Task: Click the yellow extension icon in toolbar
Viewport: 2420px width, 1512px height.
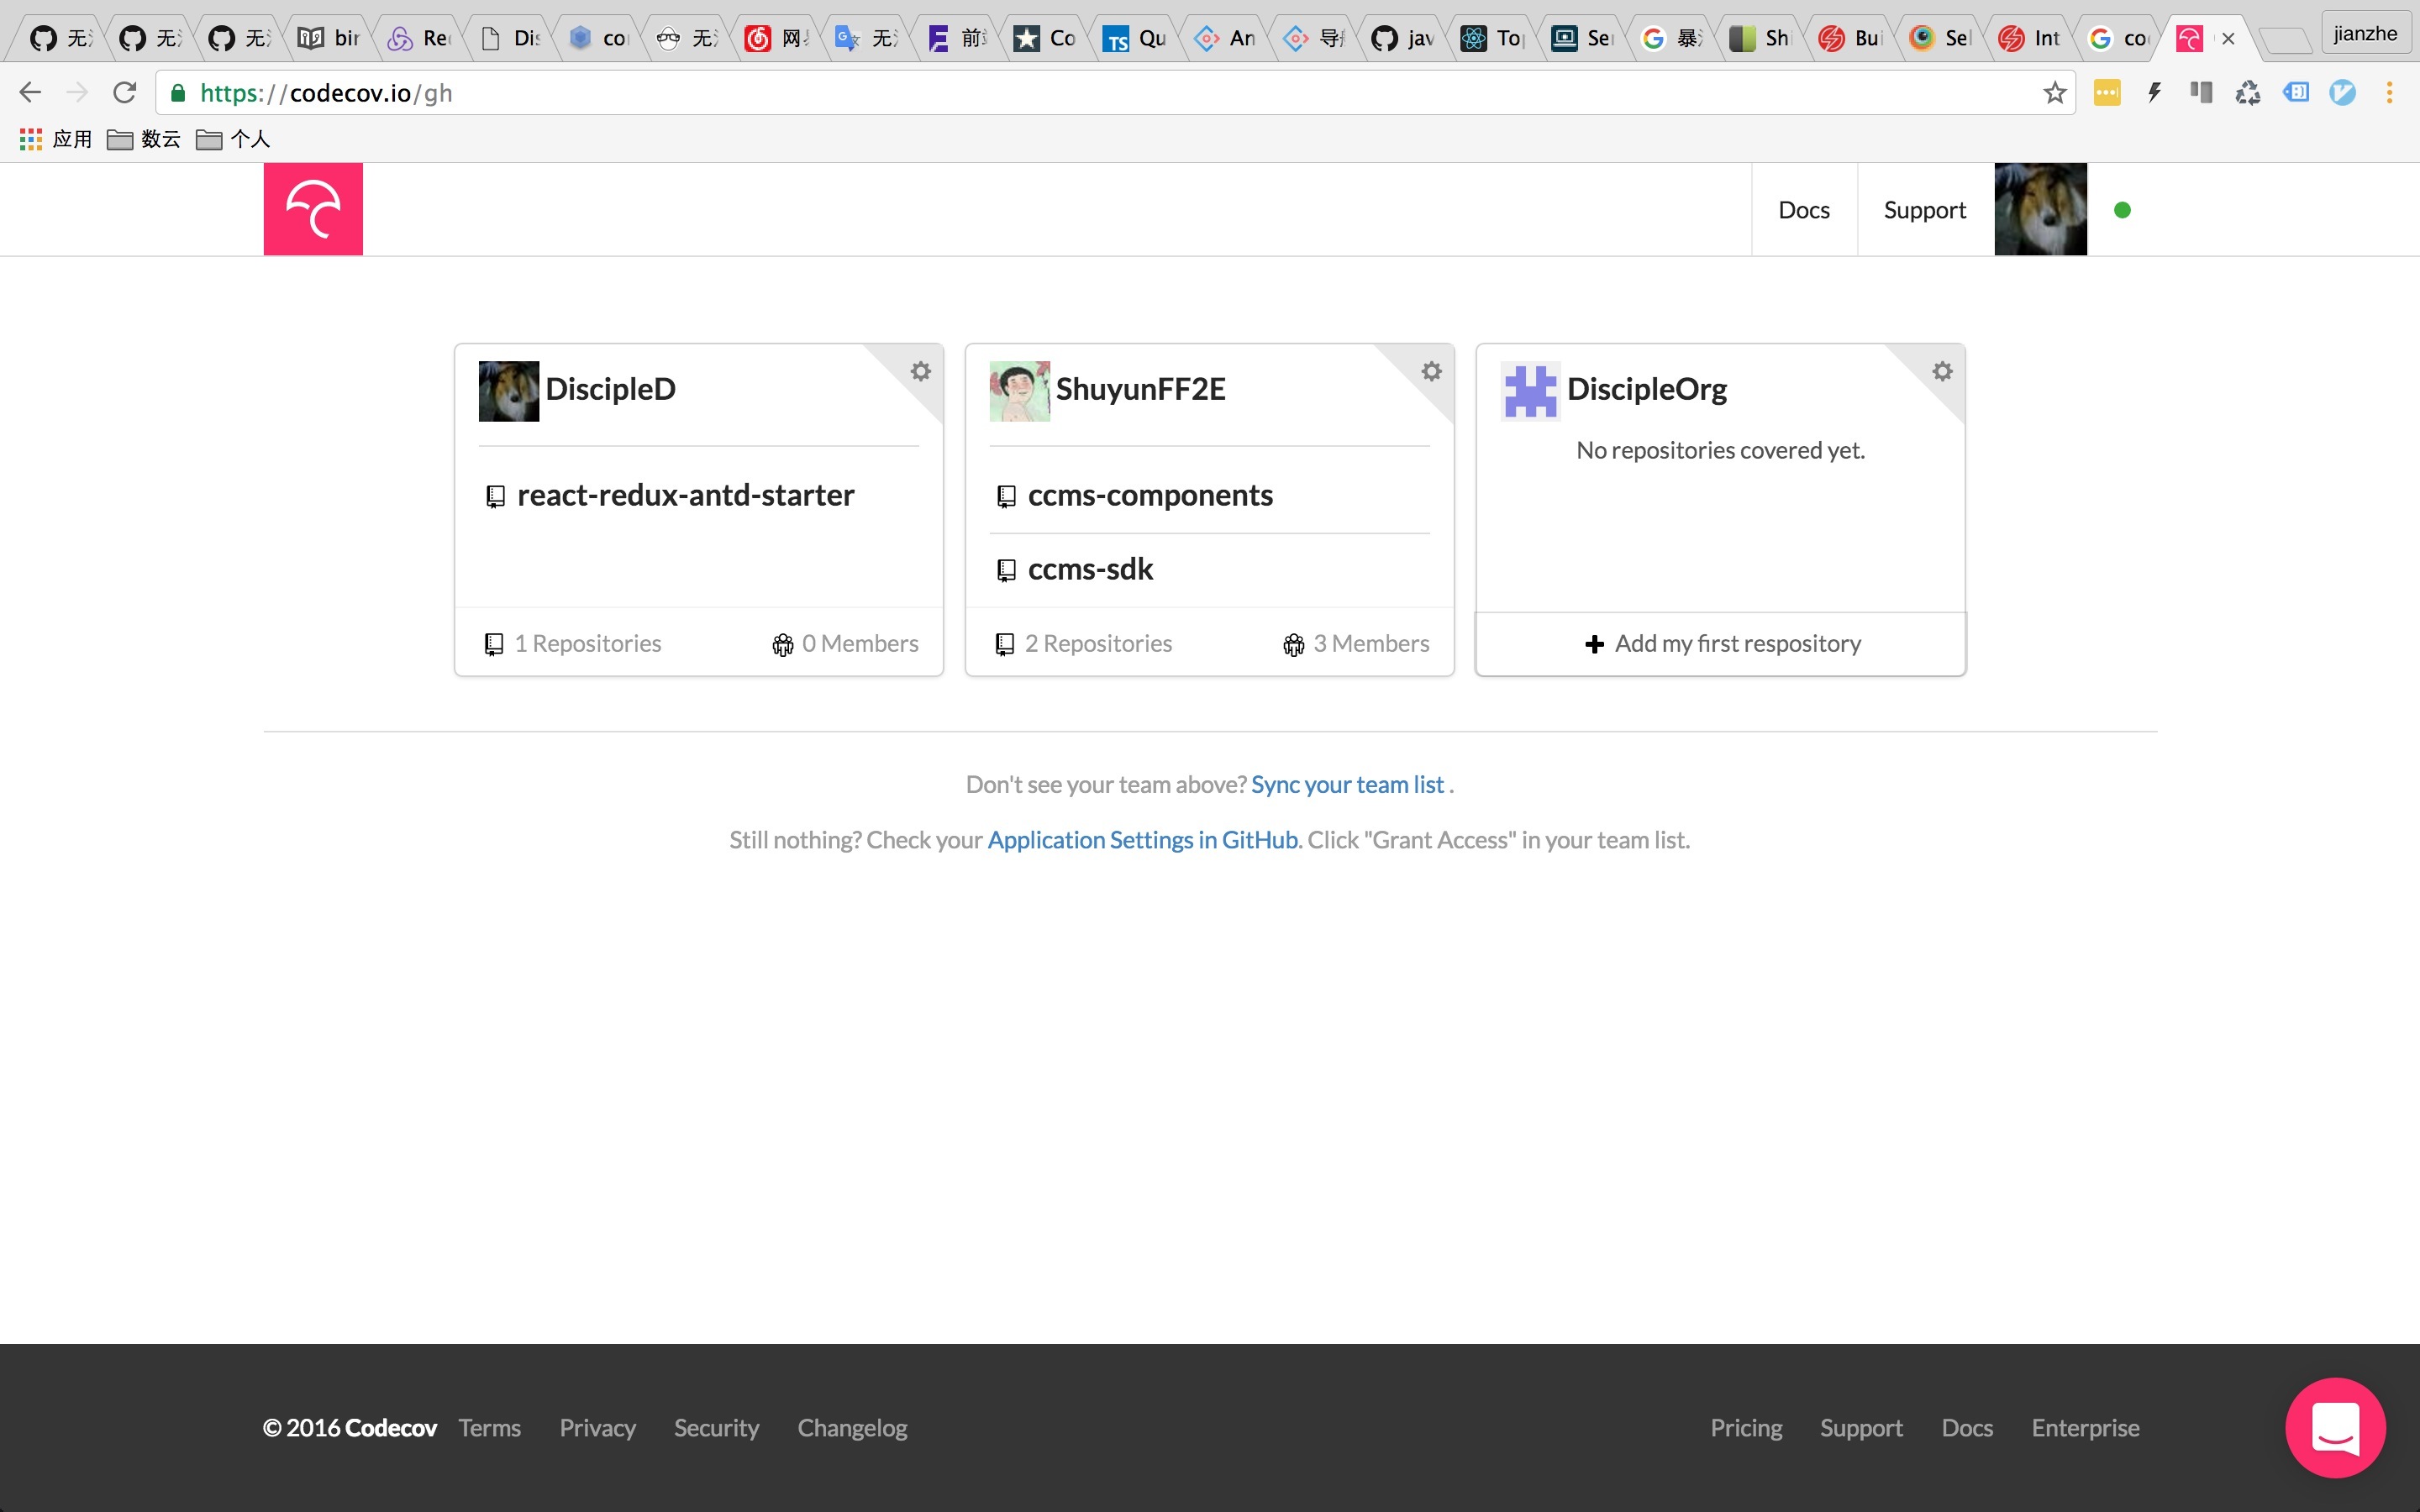Action: 2107,93
